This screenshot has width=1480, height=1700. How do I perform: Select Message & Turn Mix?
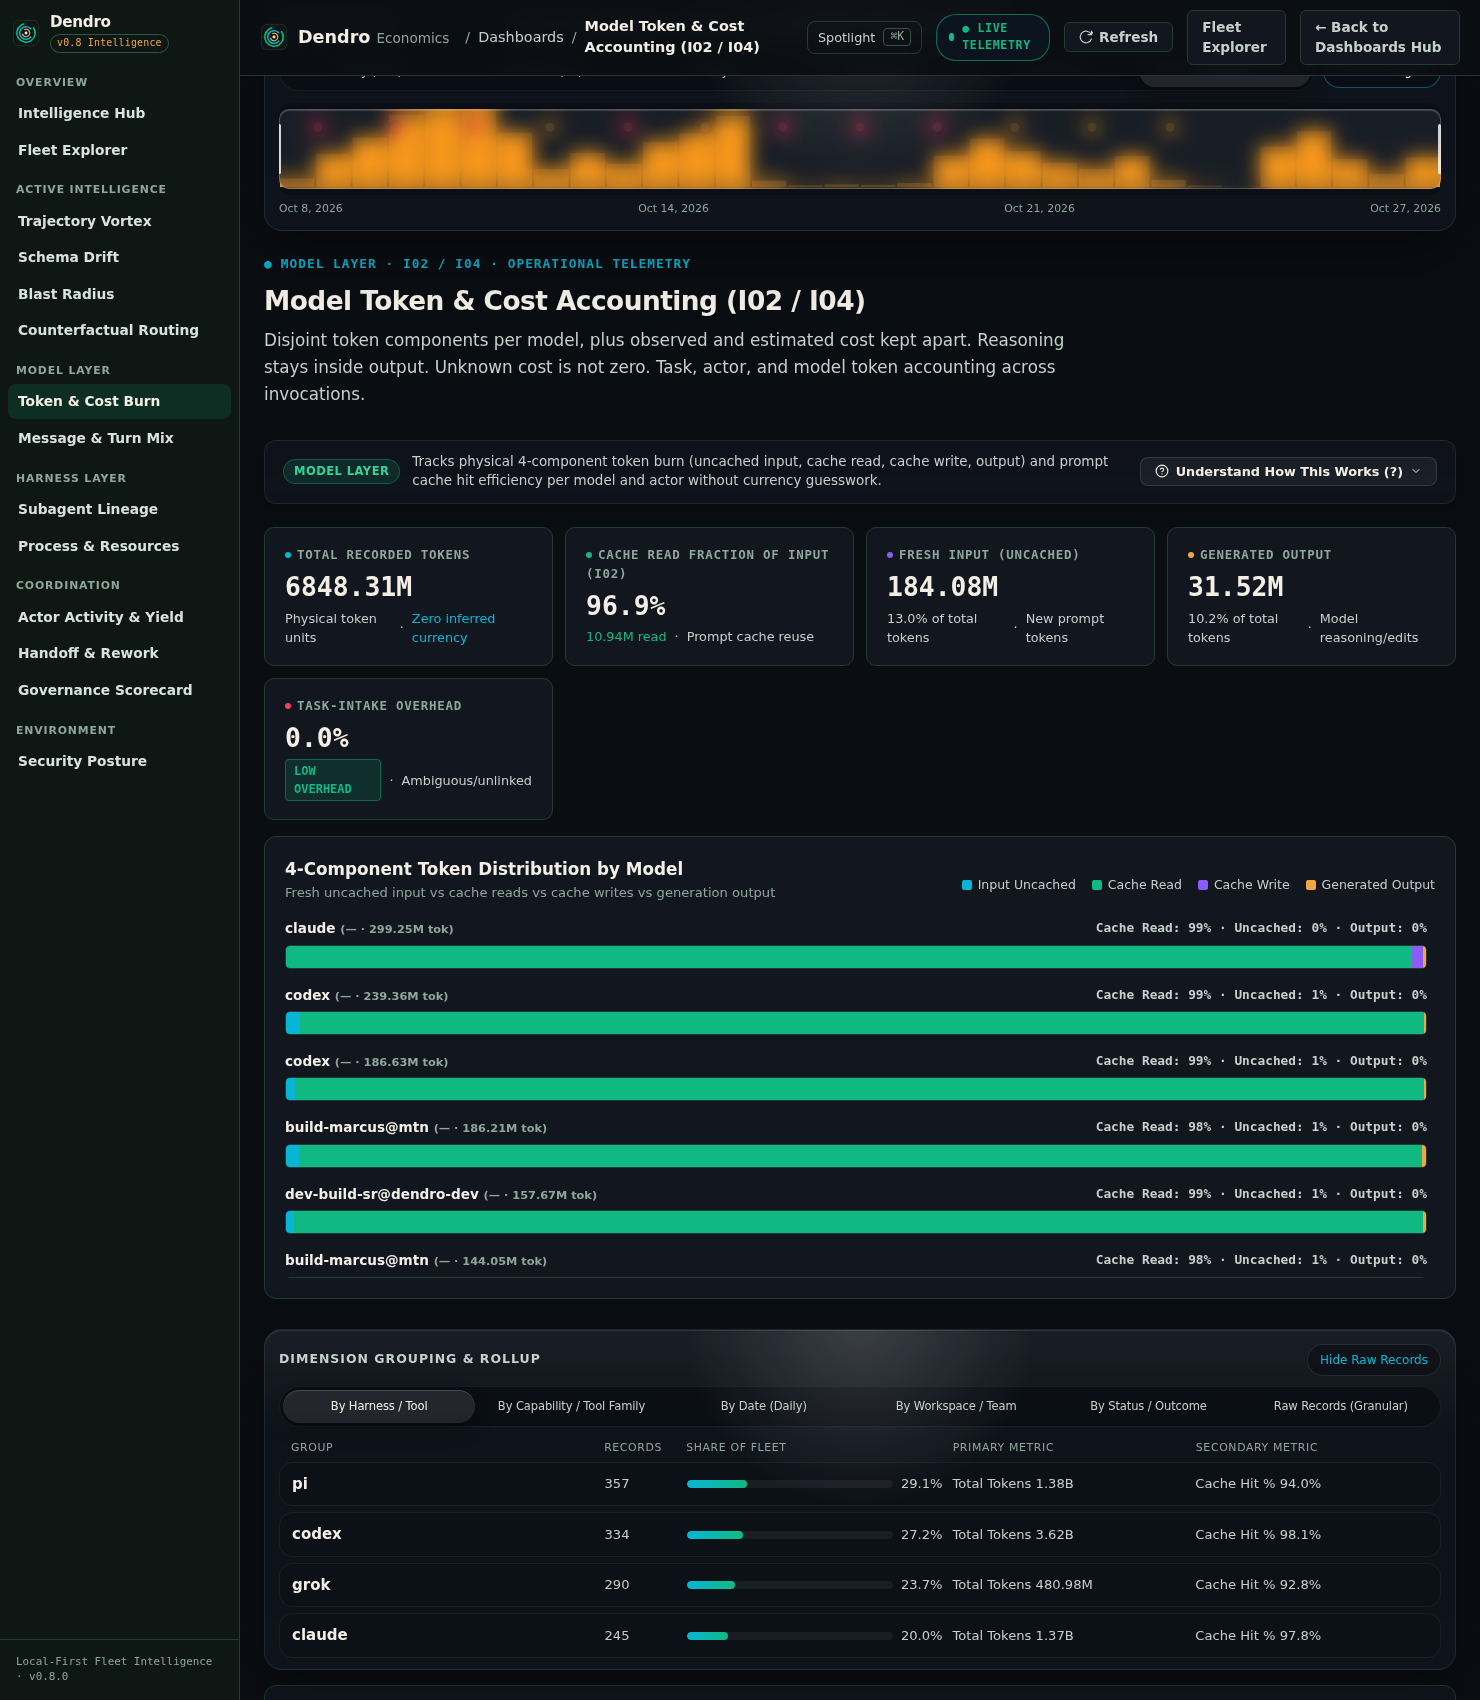pos(120,438)
